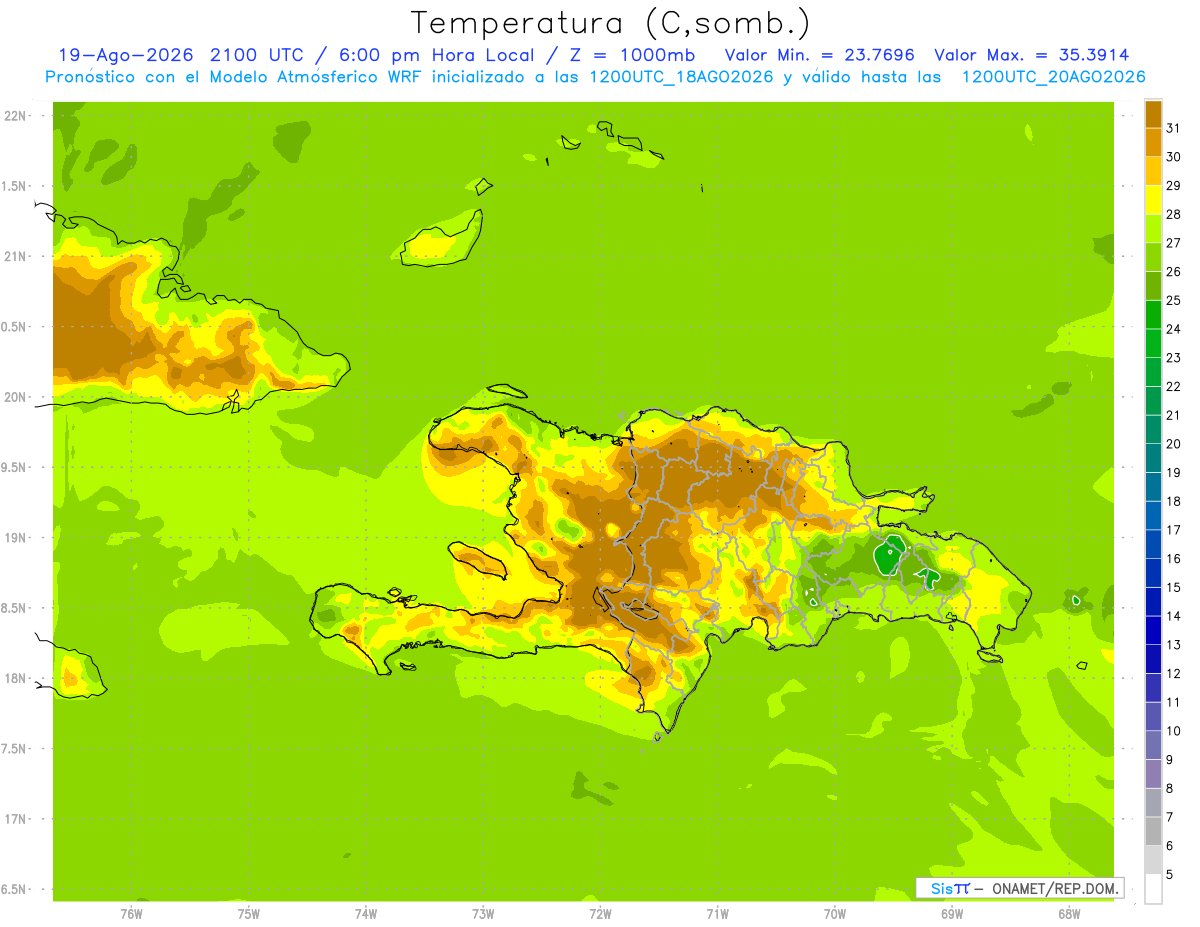Viewport: 1200px width, 927px height.
Task: Click the "5" label on the color scale
Action: tap(1170, 875)
